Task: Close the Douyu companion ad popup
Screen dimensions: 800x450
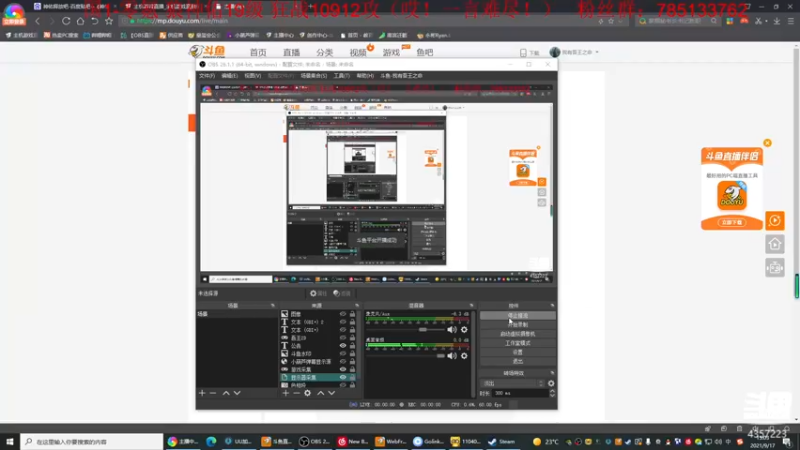Action: point(767,143)
